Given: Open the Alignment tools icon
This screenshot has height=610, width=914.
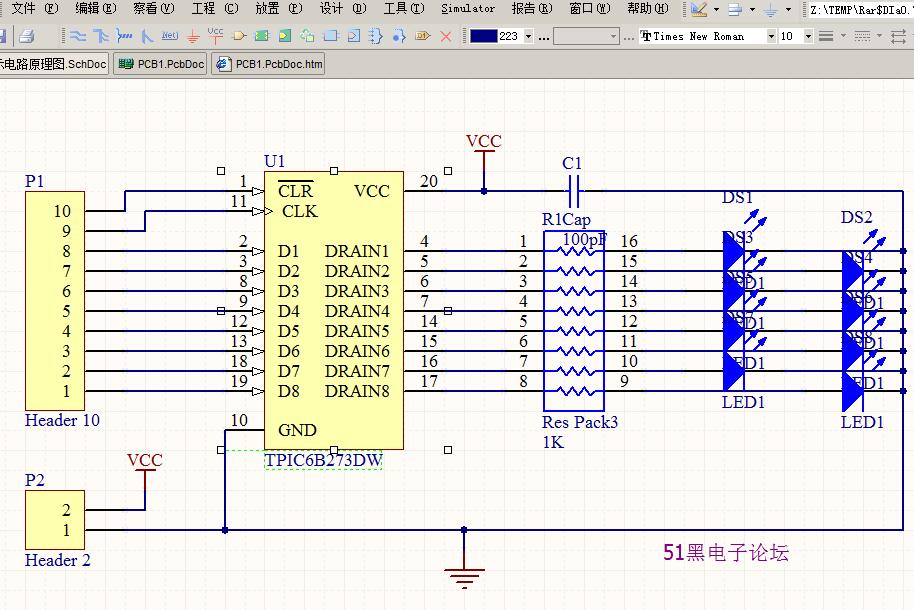Looking at the screenshot, I should [x=735, y=9].
